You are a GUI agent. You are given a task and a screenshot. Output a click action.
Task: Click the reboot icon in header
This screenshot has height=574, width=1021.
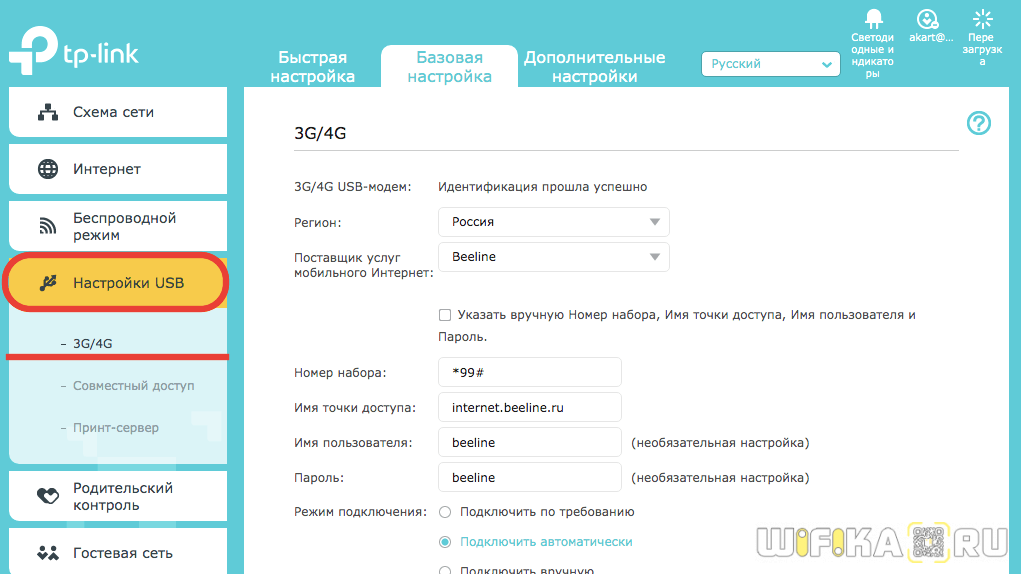[x=982, y=19]
